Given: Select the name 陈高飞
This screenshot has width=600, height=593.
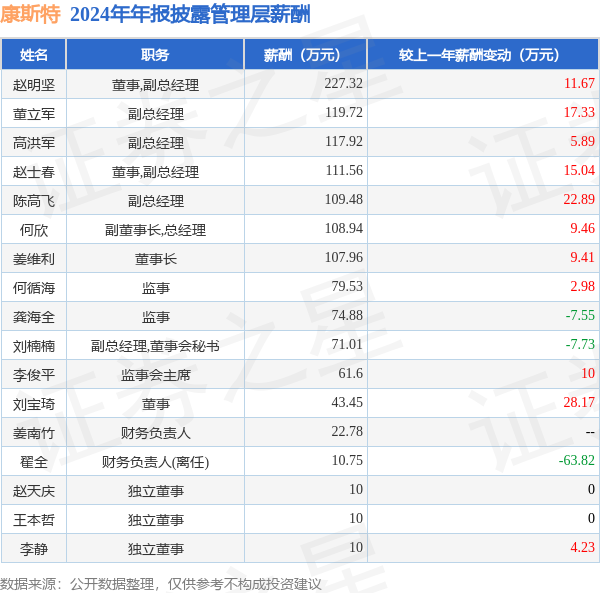Looking at the screenshot, I should point(34,201).
